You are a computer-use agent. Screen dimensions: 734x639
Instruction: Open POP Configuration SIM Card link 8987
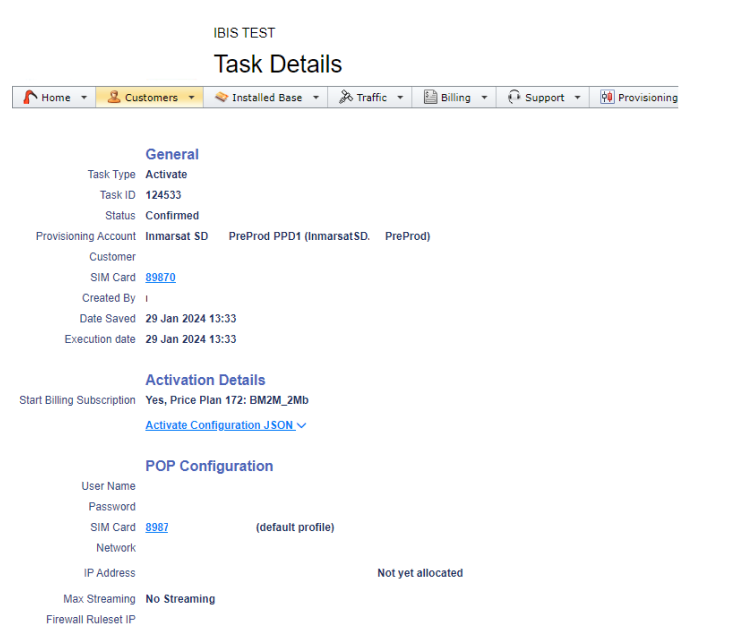[157, 527]
